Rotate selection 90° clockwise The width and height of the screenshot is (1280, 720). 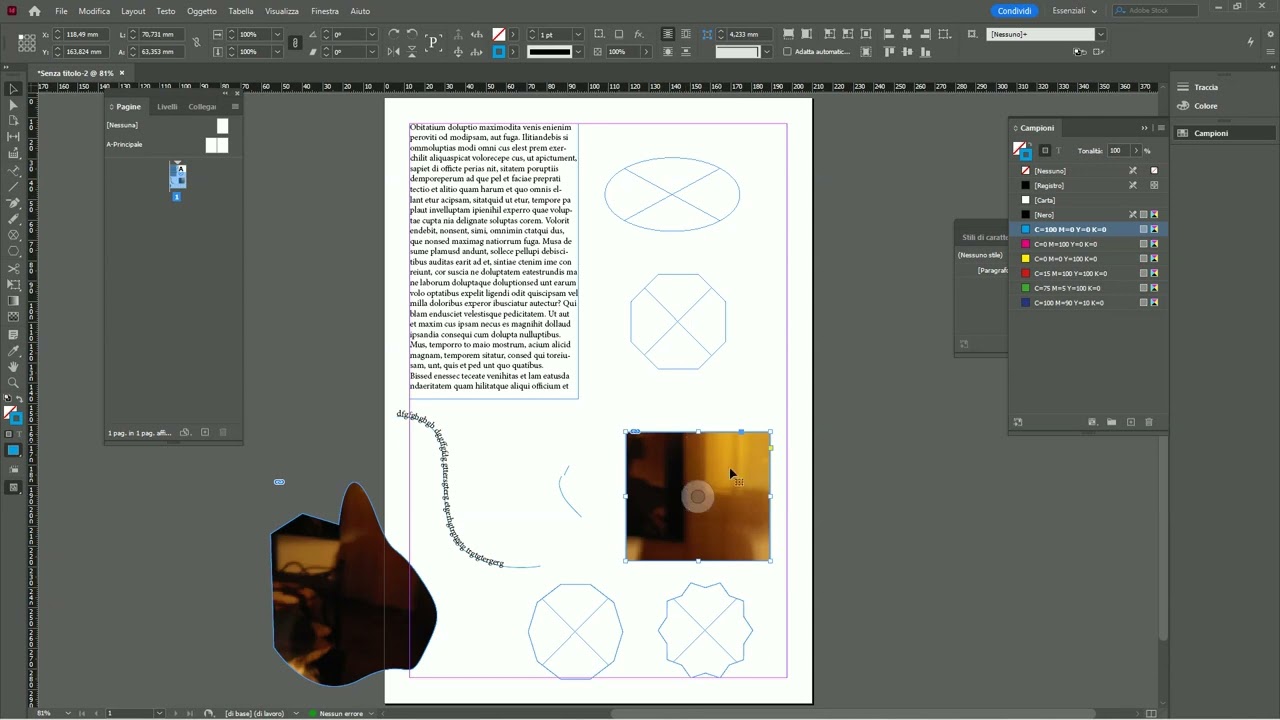click(x=393, y=34)
